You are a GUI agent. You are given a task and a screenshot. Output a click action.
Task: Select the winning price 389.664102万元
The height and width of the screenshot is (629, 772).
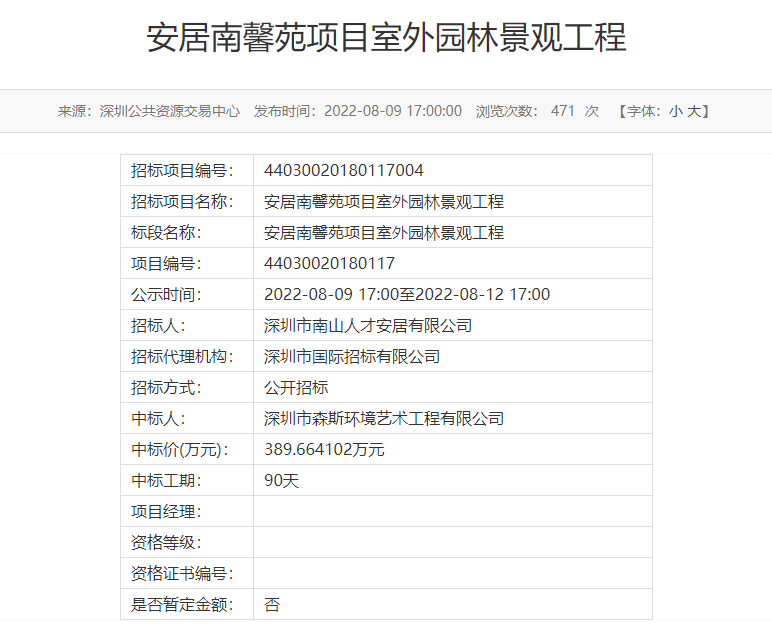point(324,449)
